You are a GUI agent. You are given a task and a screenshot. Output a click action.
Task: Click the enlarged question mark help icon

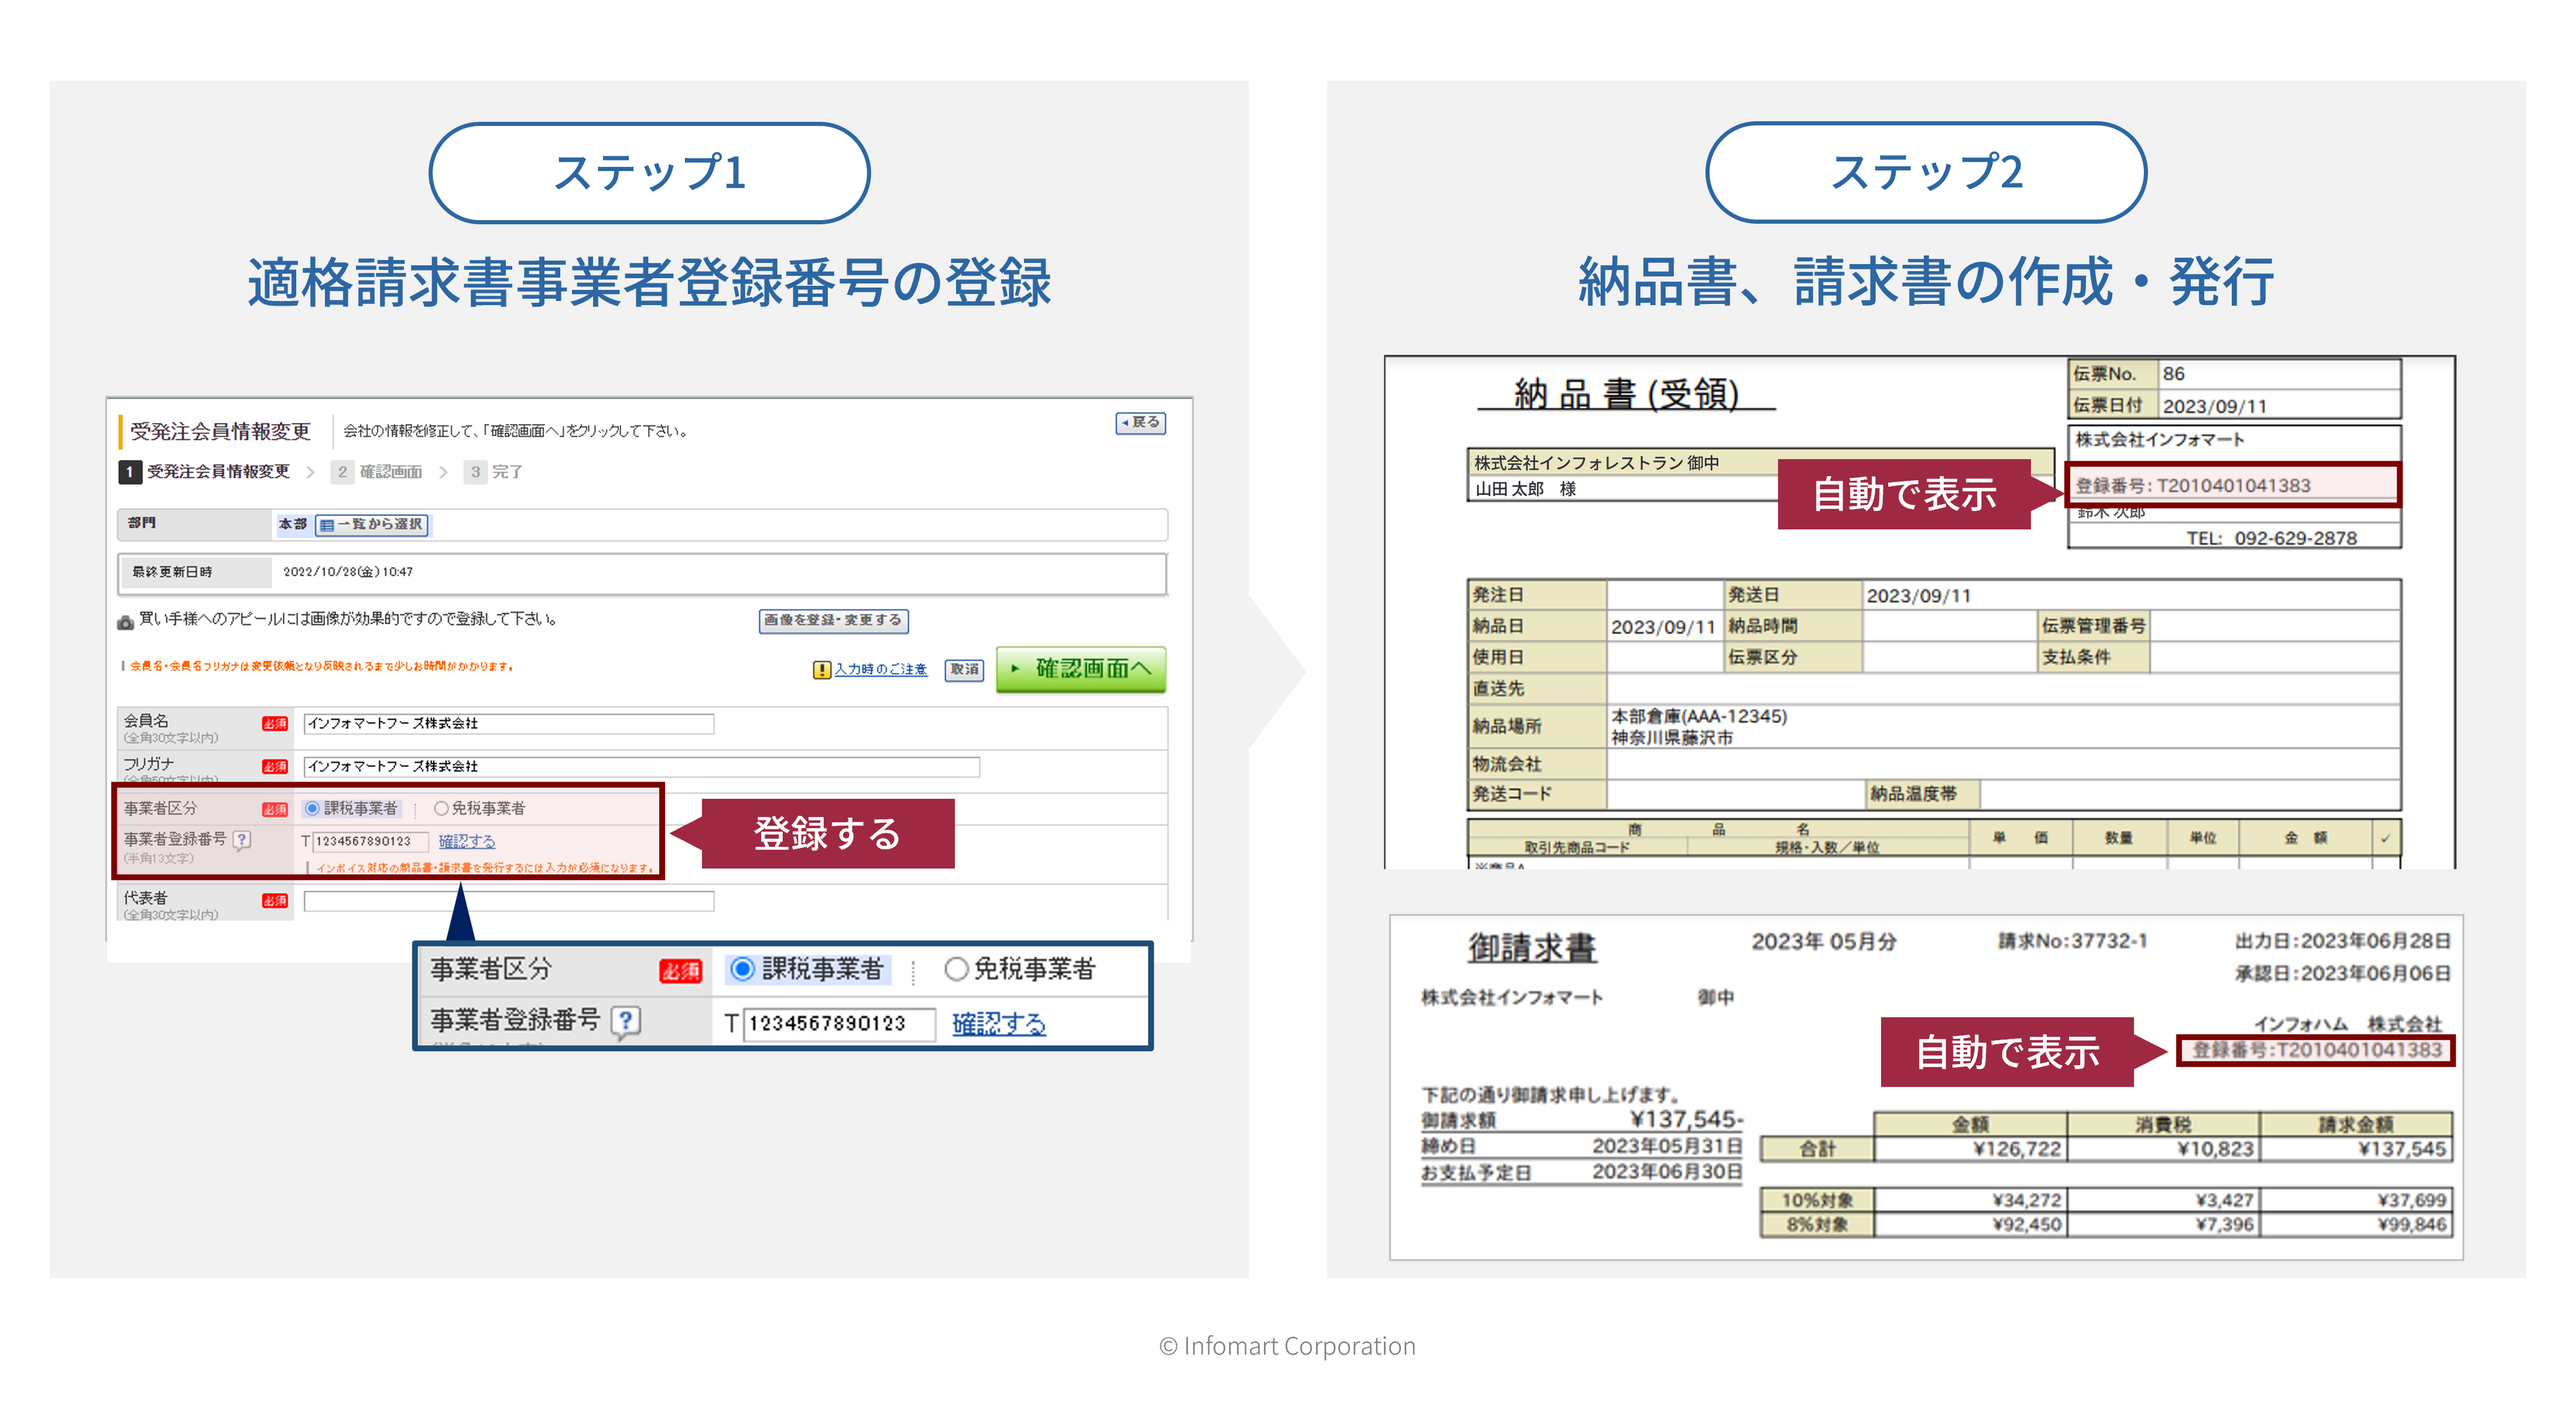[x=626, y=1021]
